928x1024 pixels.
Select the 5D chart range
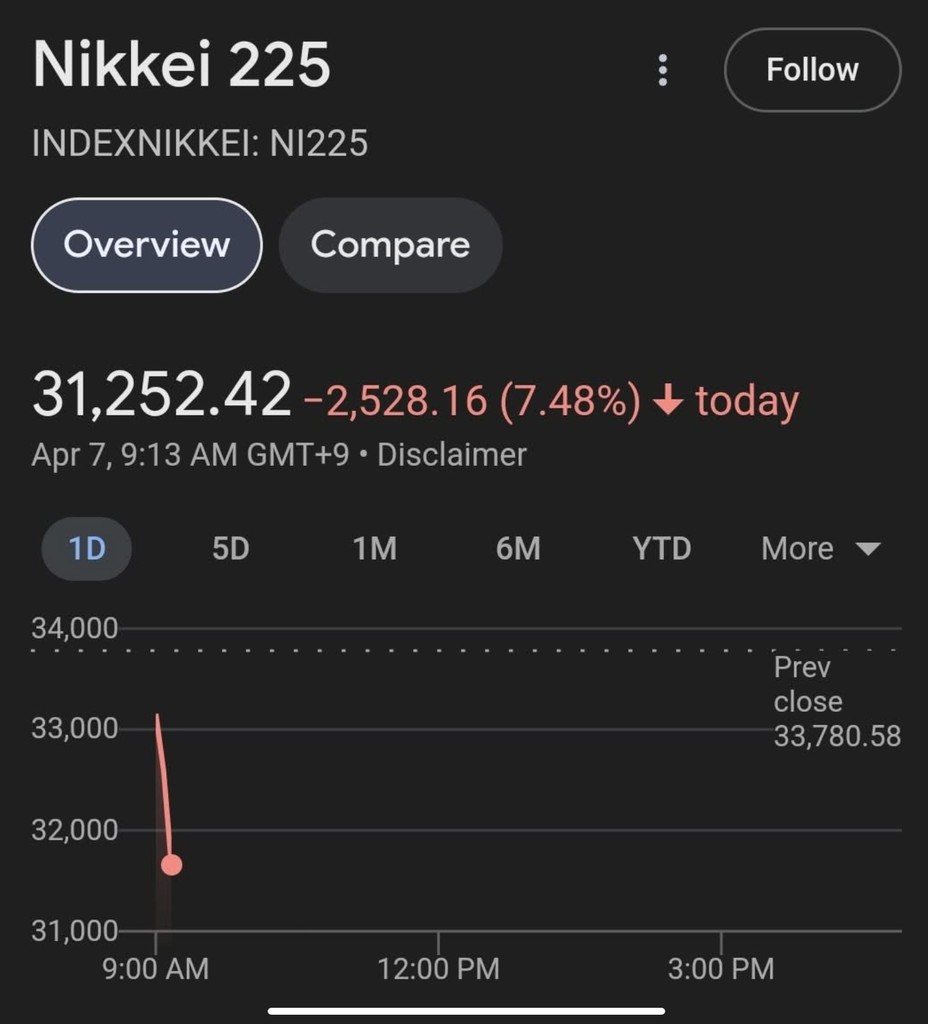point(231,549)
